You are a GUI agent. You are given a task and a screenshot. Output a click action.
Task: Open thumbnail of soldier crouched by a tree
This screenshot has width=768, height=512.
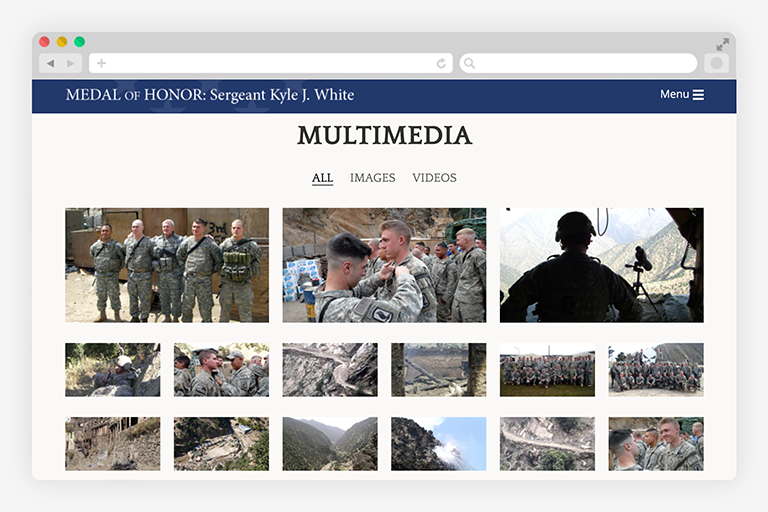(113, 369)
